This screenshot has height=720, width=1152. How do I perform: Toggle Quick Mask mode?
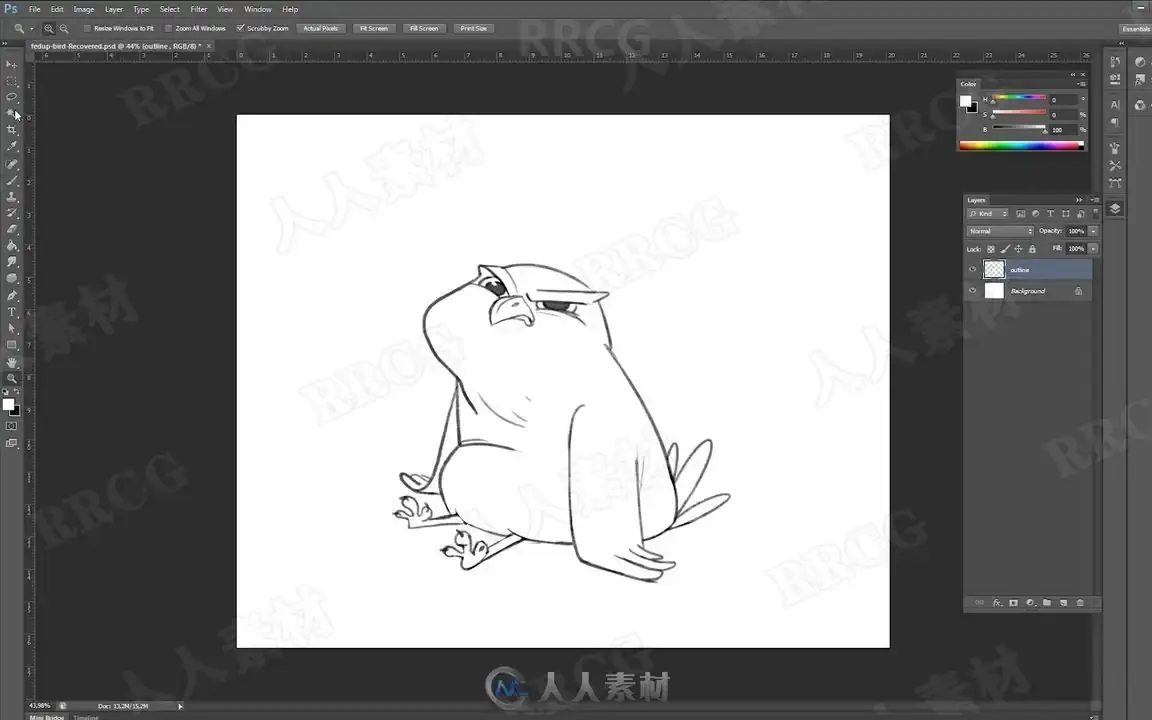tap(12, 426)
